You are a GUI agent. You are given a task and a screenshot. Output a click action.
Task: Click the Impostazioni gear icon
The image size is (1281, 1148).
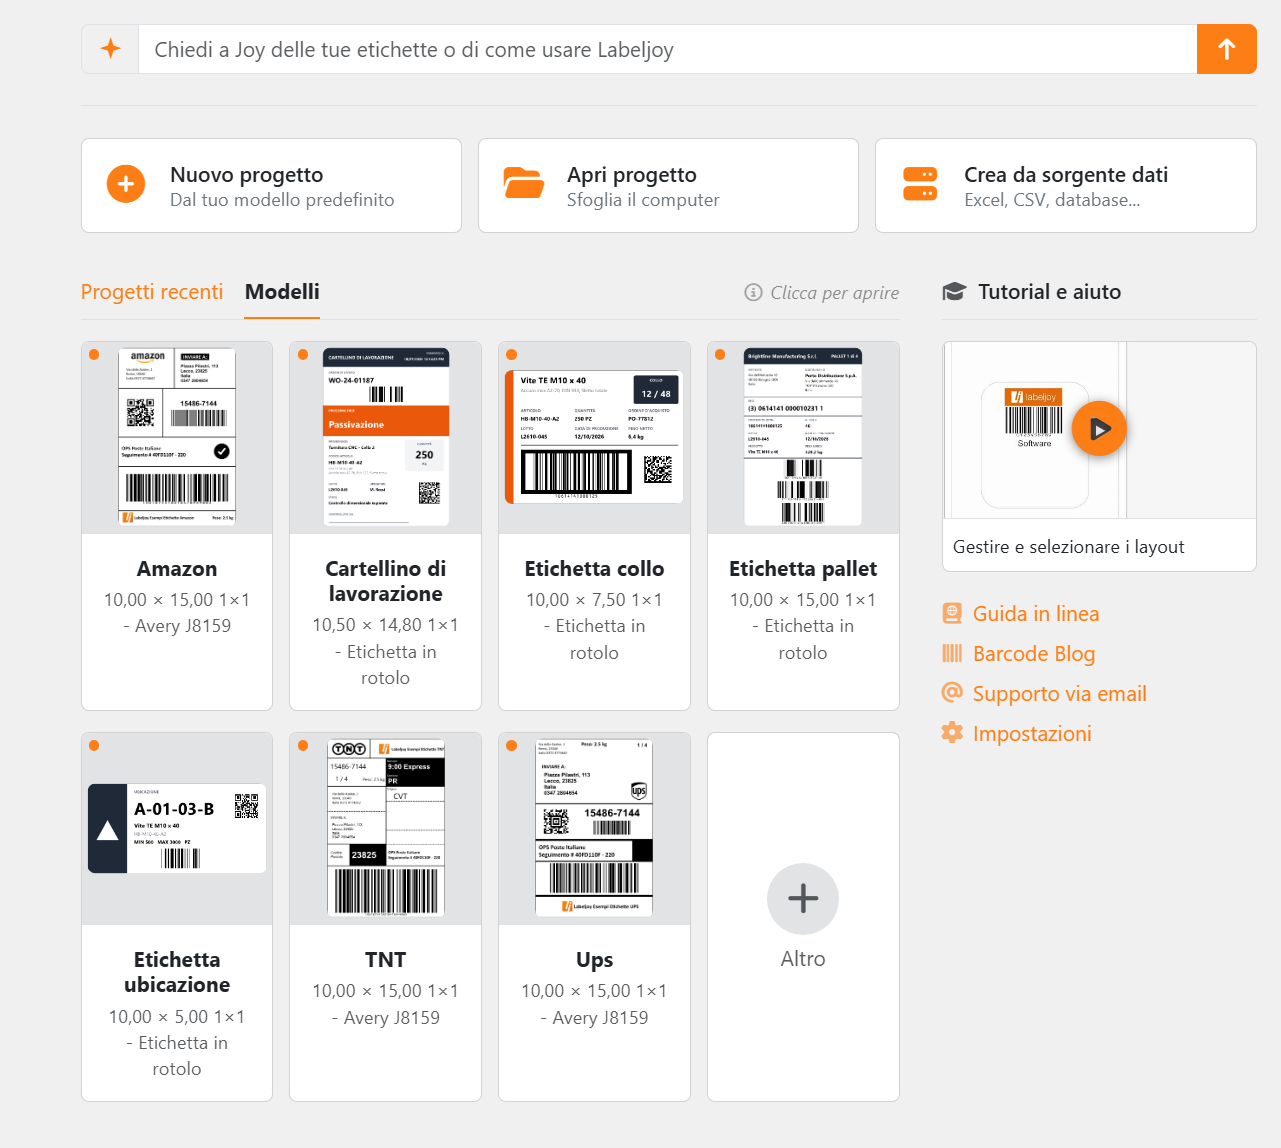(x=952, y=732)
